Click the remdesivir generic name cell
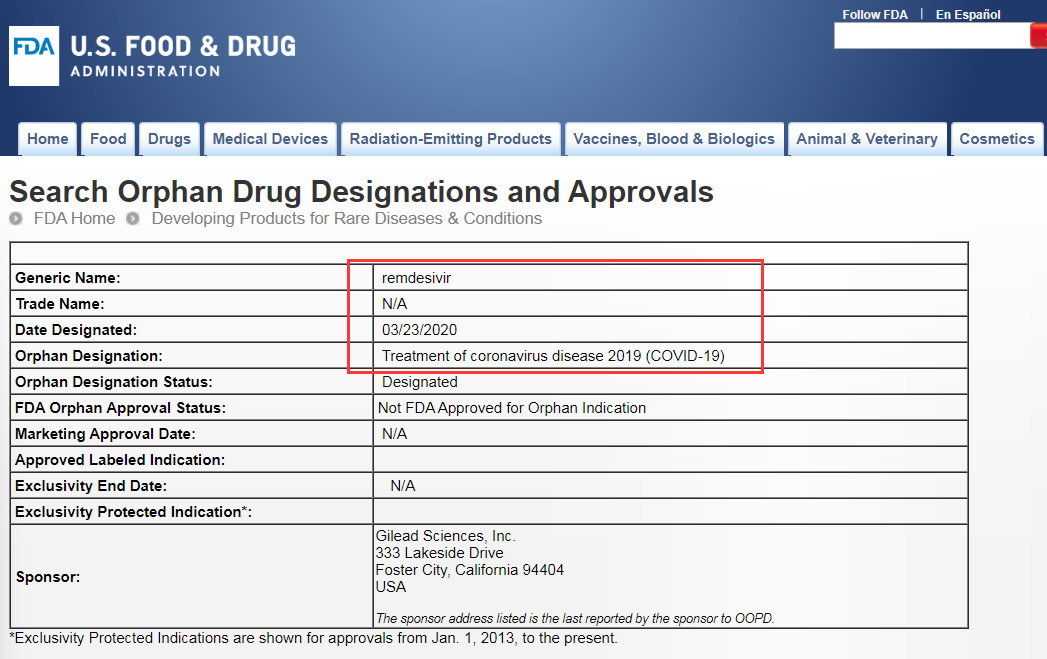Screen dimensions: 1047x659 pos(670,278)
